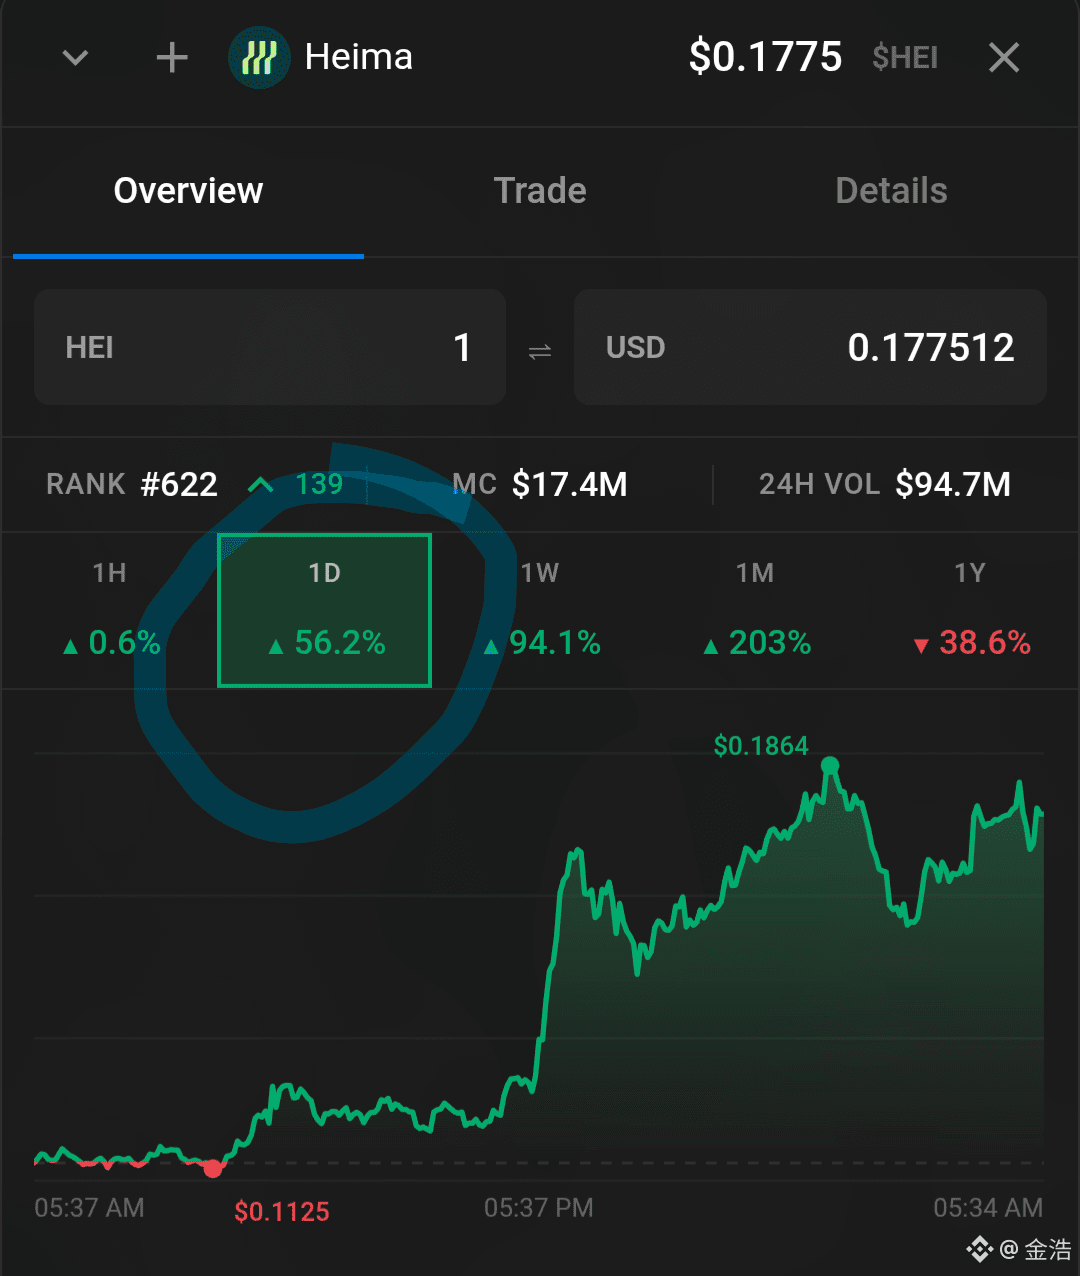The height and width of the screenshot is (1276, 1080).
Task: Edit the USD value field
Action: pyautogui.click(x=810, y=347)
